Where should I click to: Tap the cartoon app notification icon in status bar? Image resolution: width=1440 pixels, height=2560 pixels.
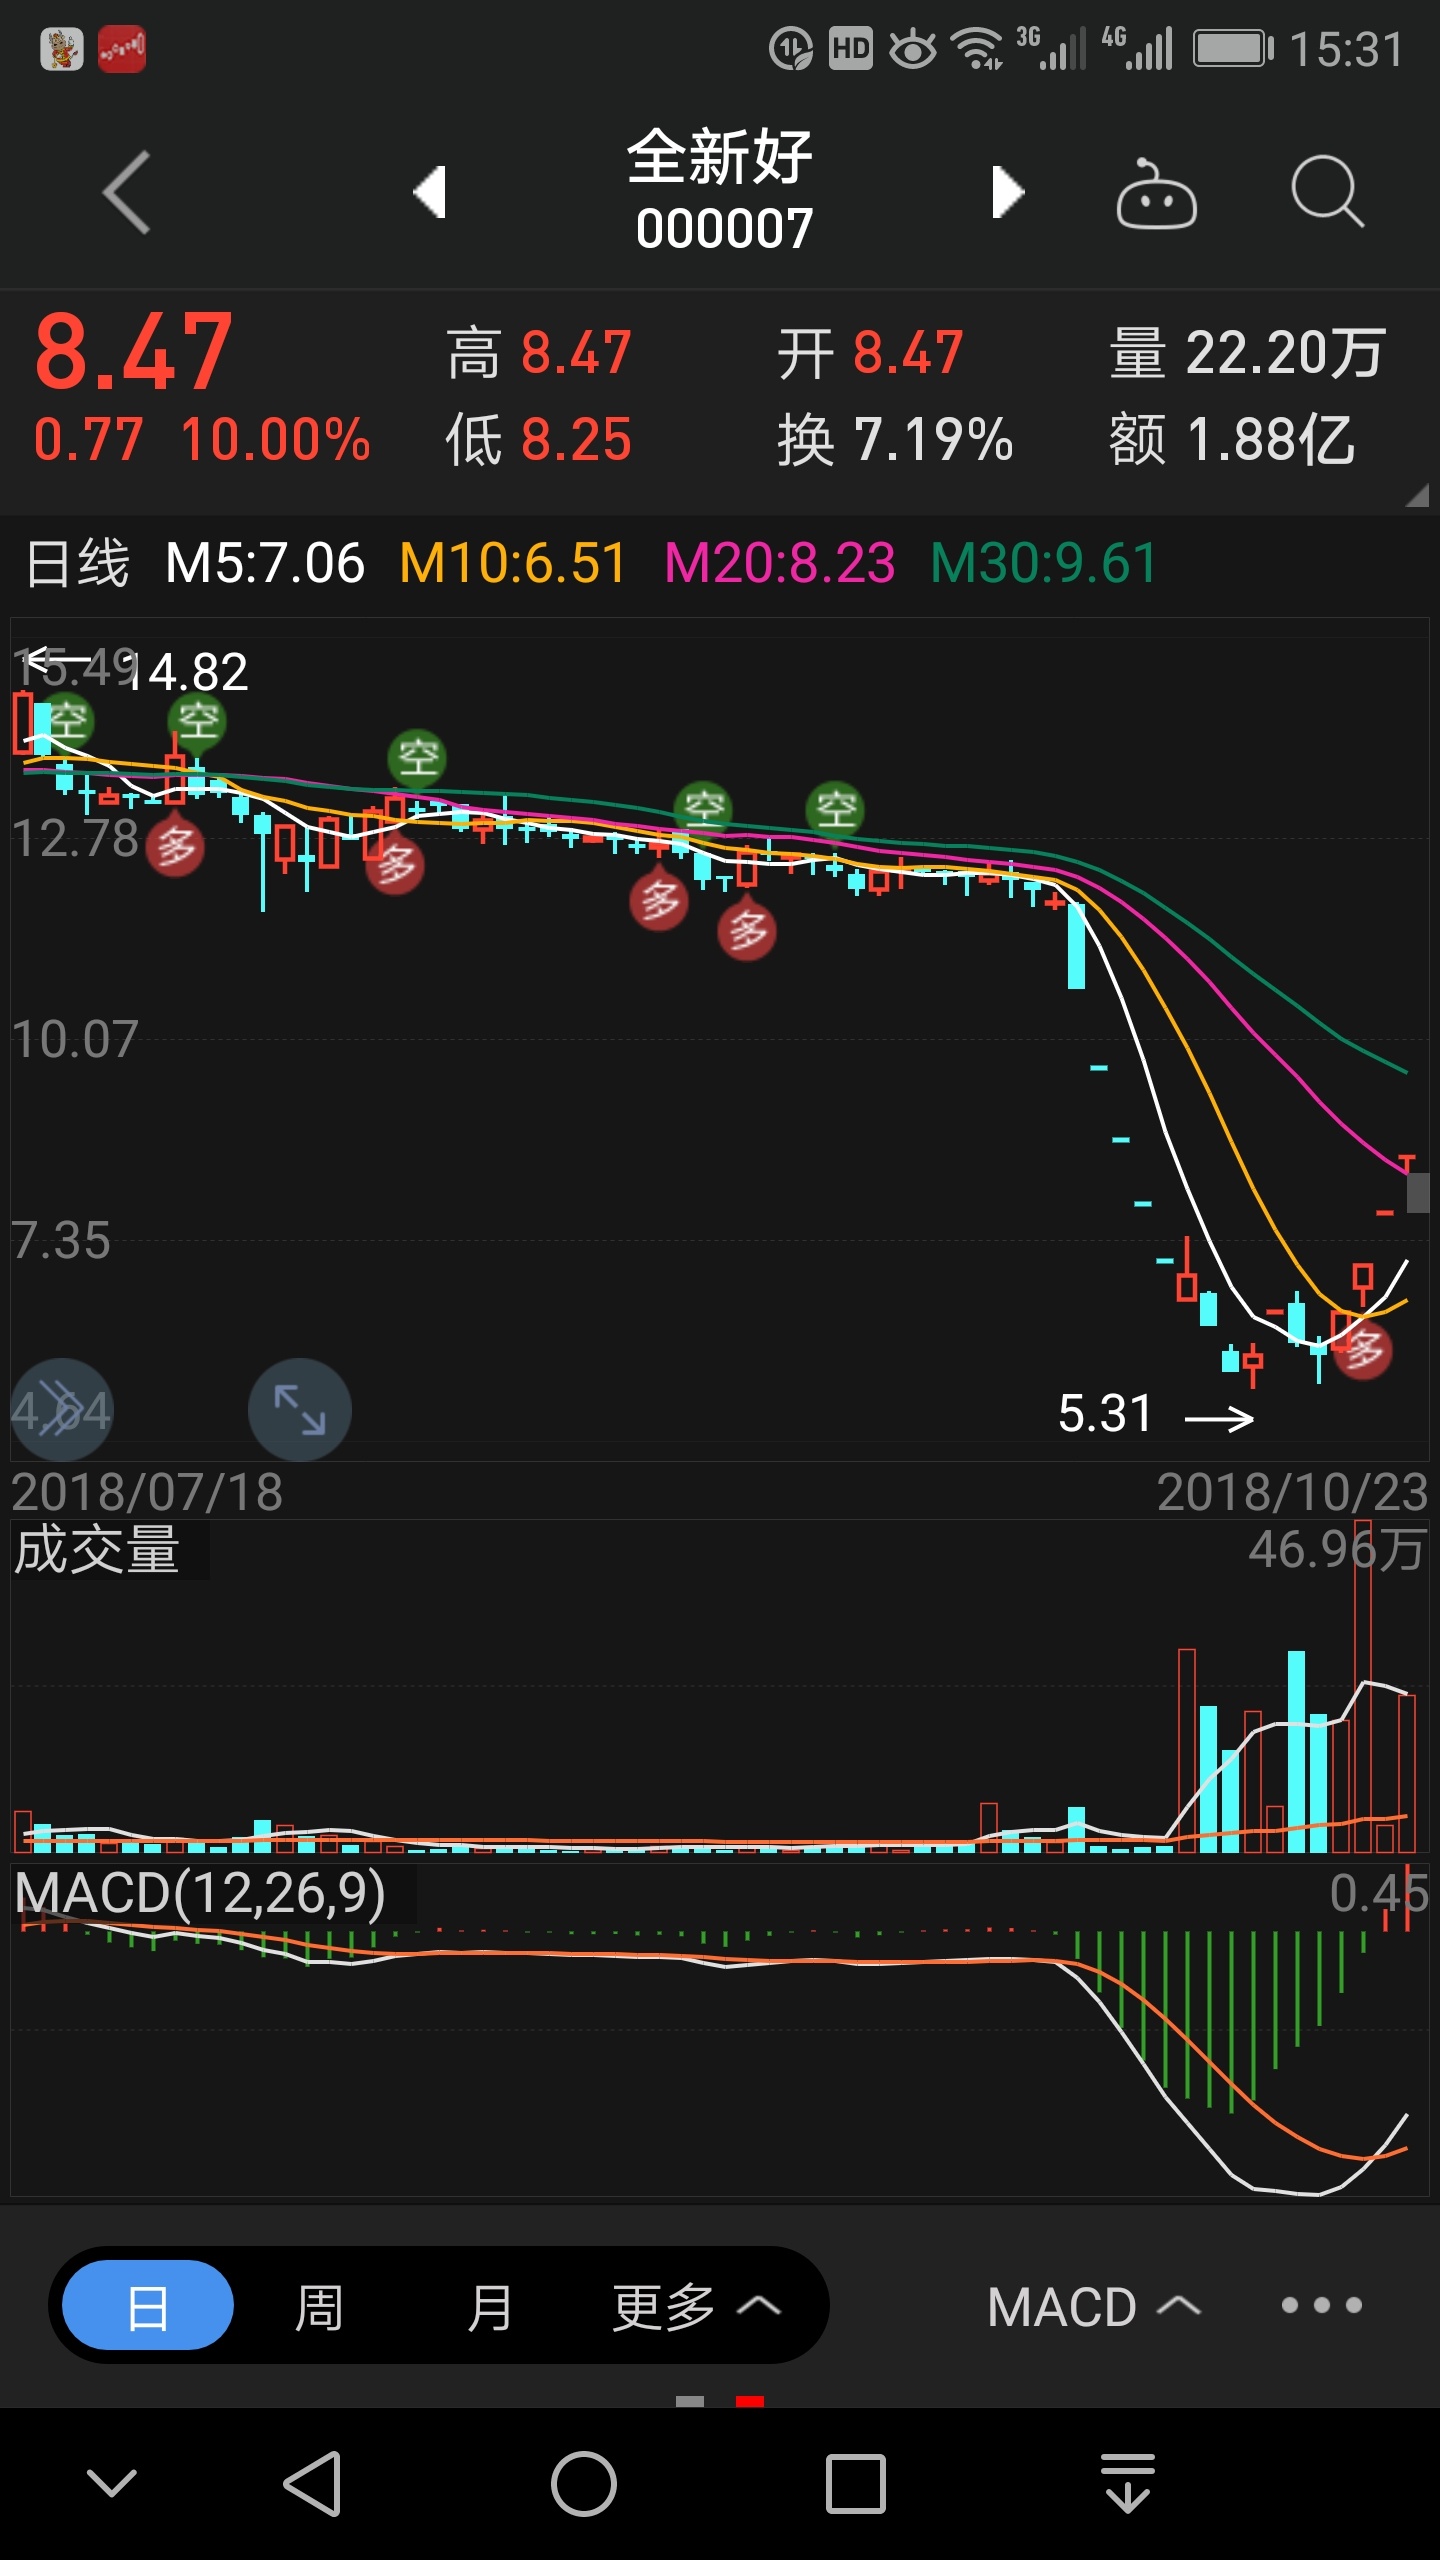click(x=62, y=49)
